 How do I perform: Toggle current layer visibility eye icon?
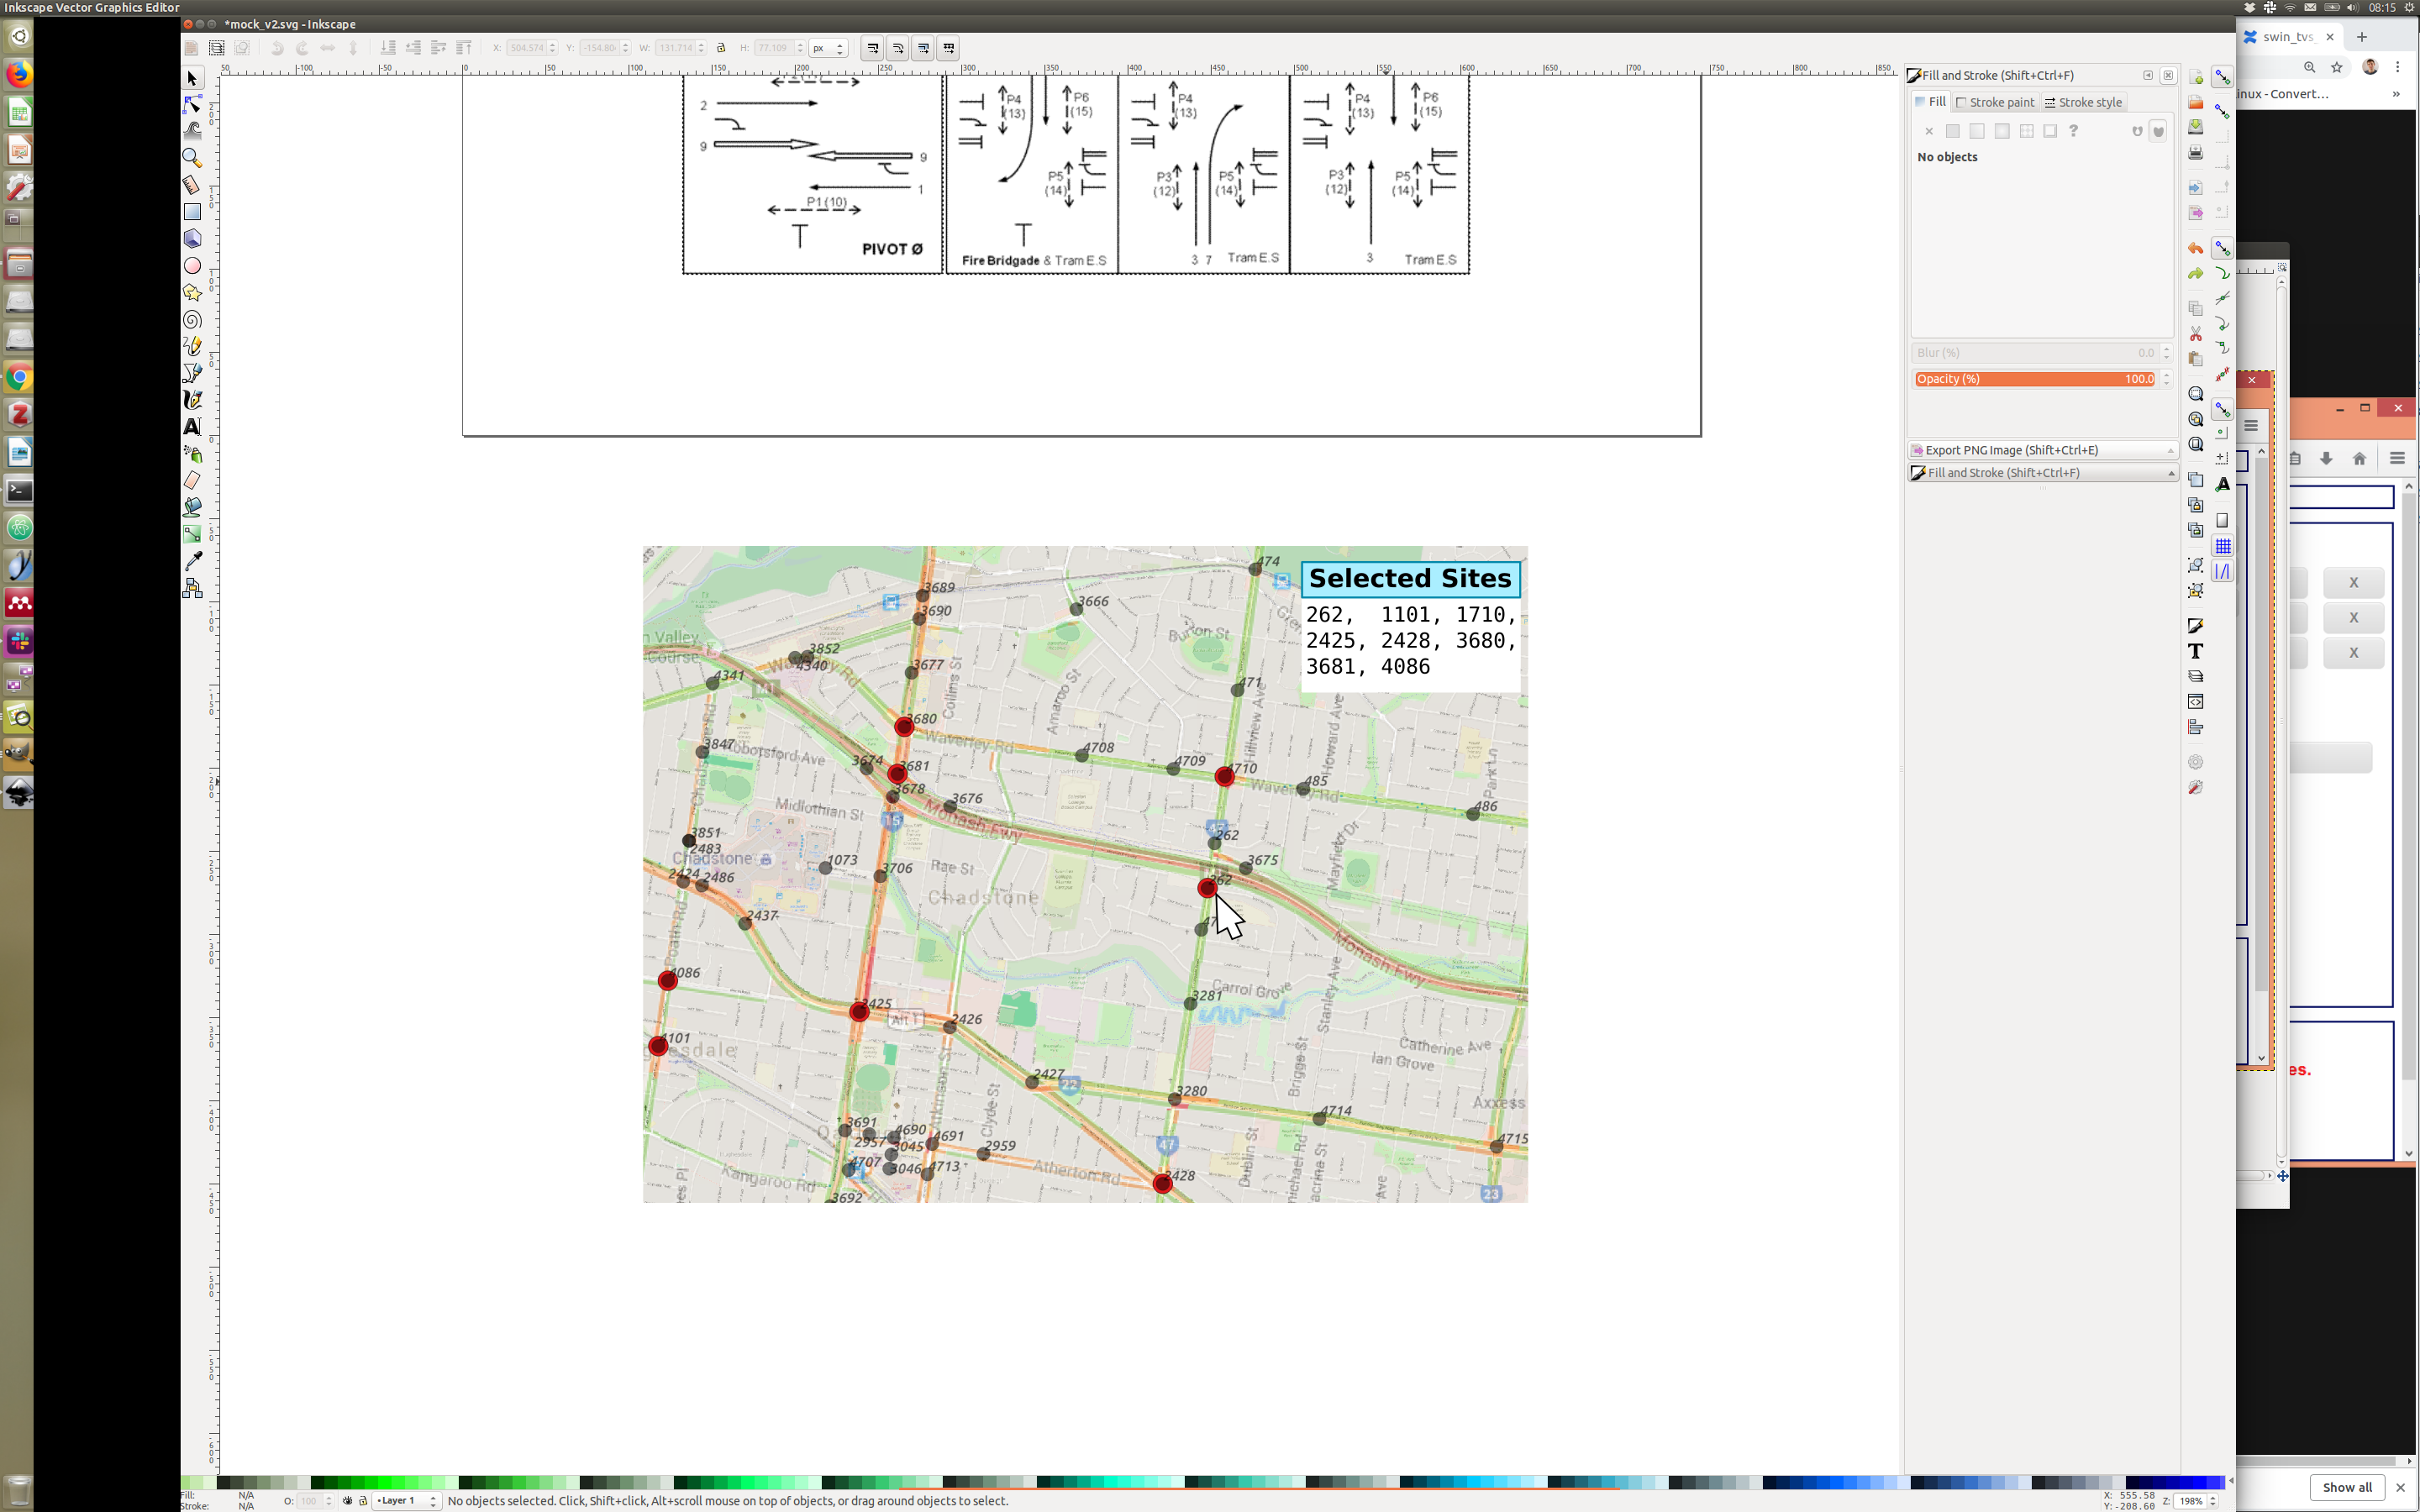coord(347,1501)
